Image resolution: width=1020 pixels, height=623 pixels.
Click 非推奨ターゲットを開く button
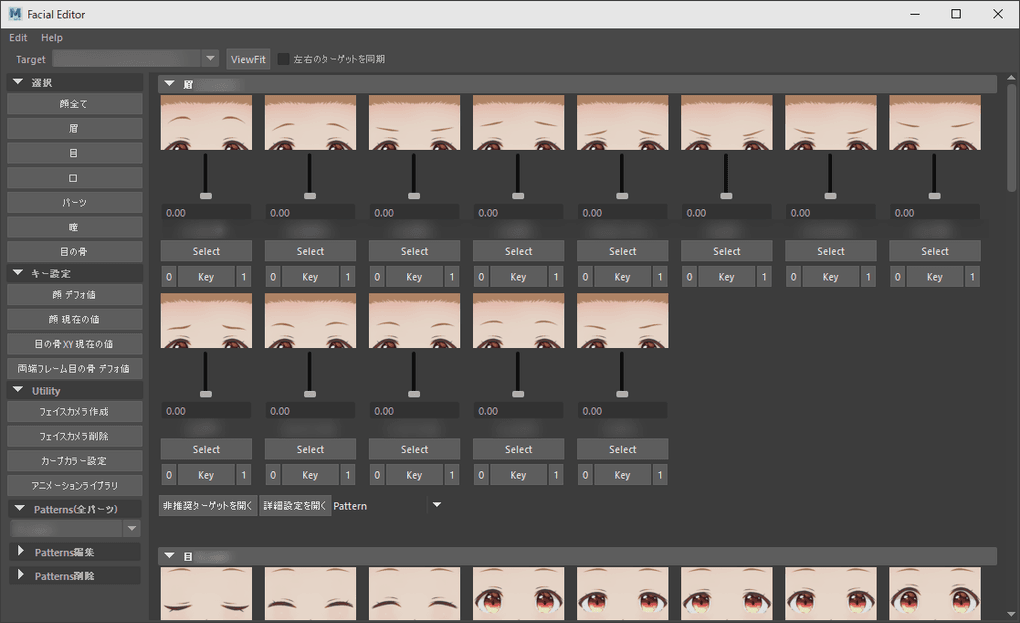coord(208,506)
